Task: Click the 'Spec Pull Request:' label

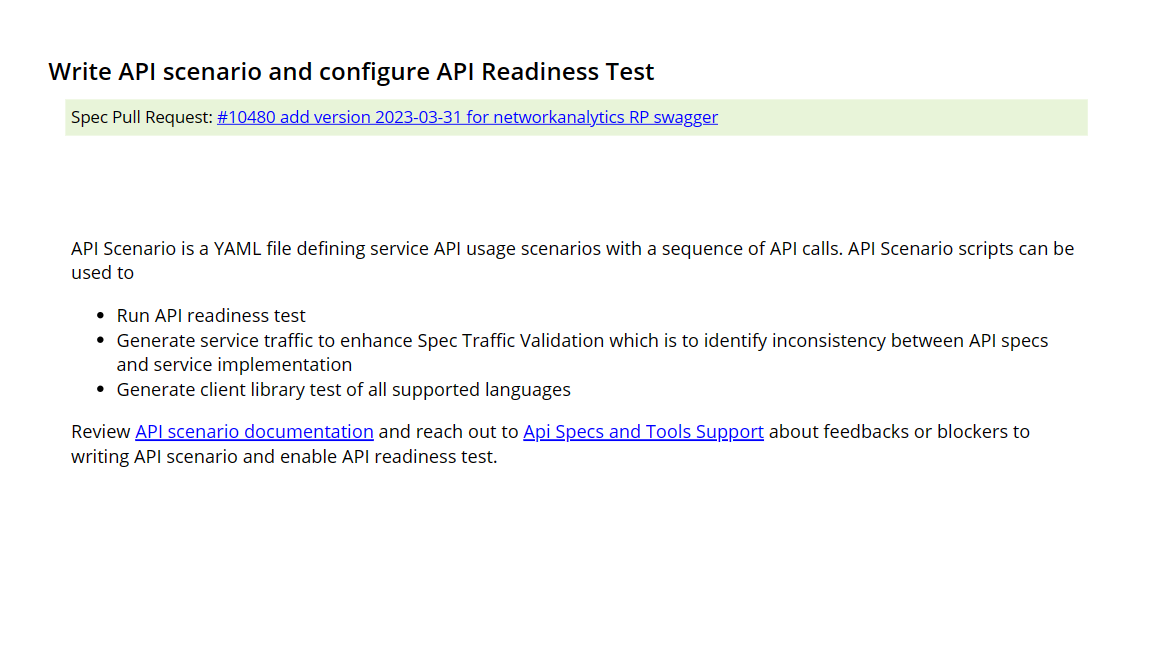Action: [x=142, y=117]
